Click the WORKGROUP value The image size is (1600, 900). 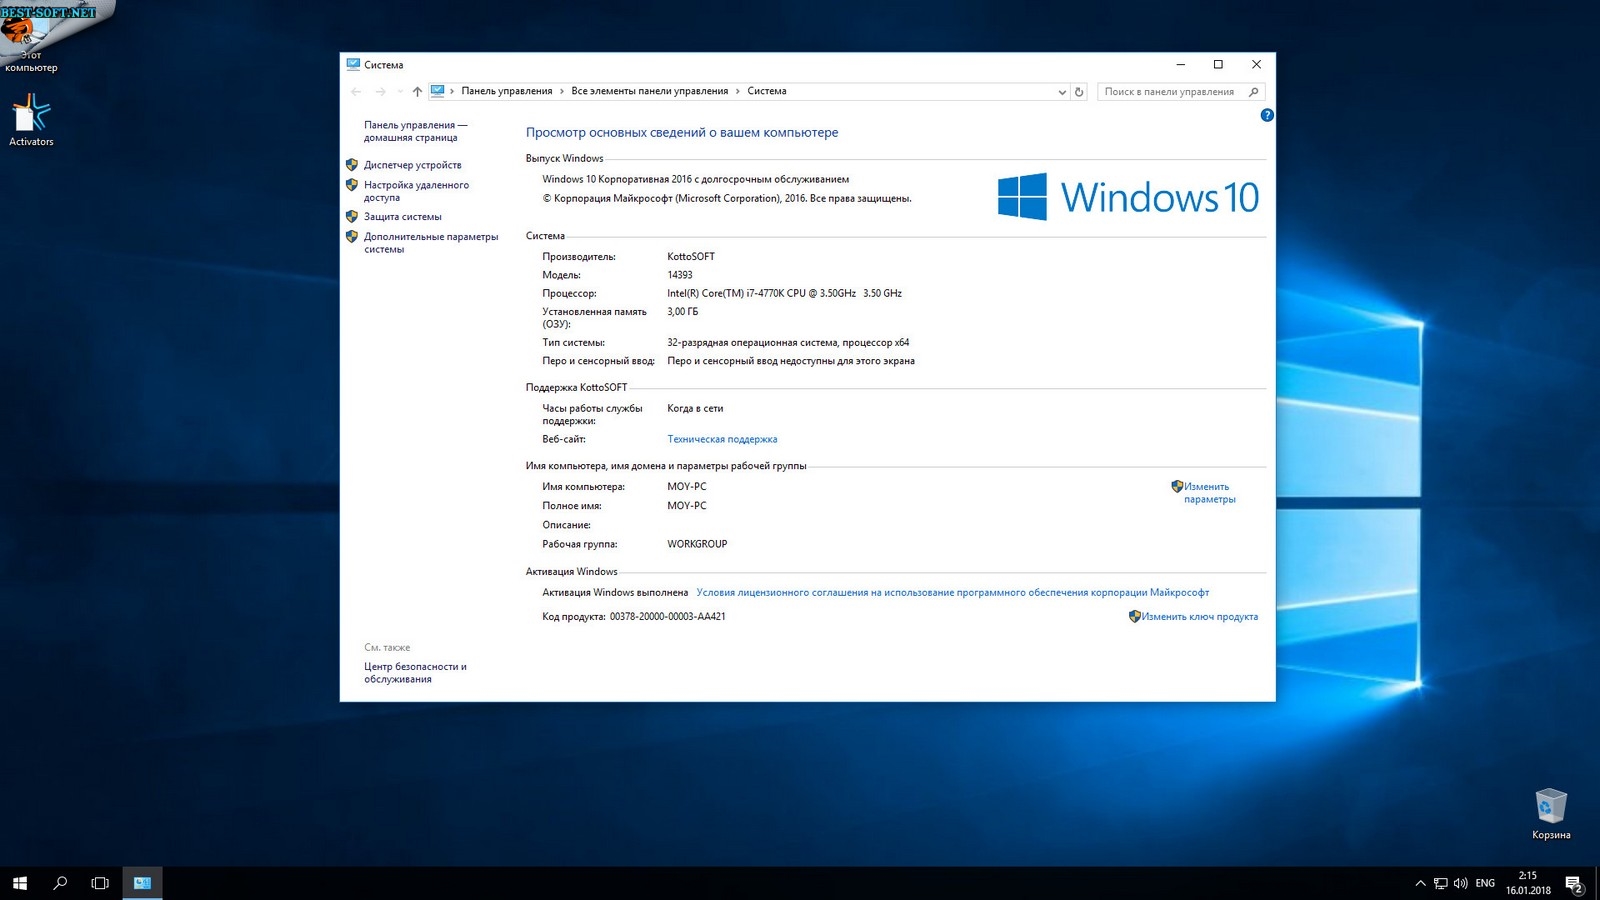click(x=697, y=544)
